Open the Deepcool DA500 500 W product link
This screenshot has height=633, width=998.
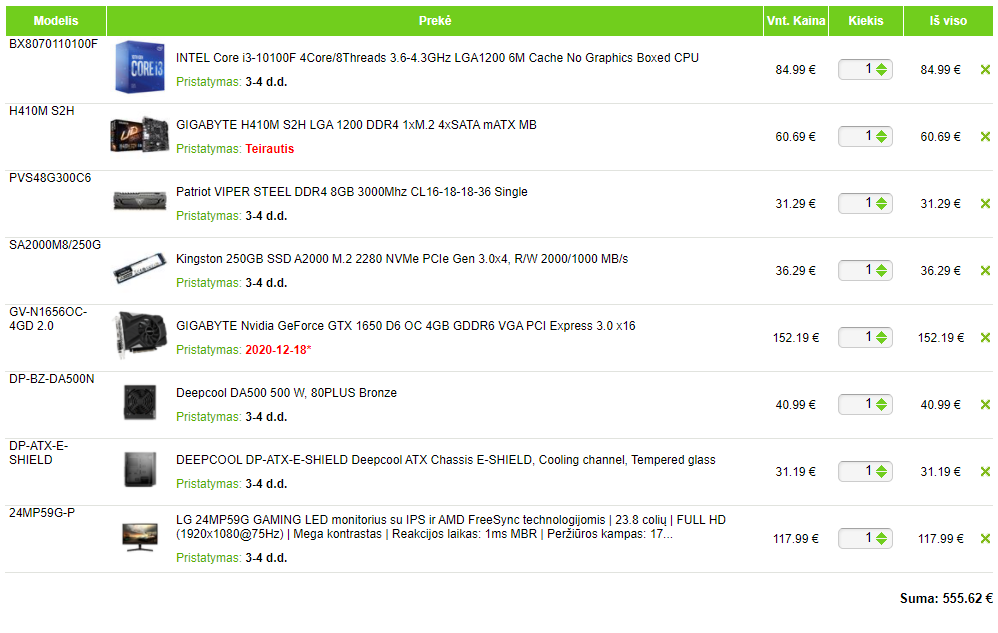(x=286, y=393)
